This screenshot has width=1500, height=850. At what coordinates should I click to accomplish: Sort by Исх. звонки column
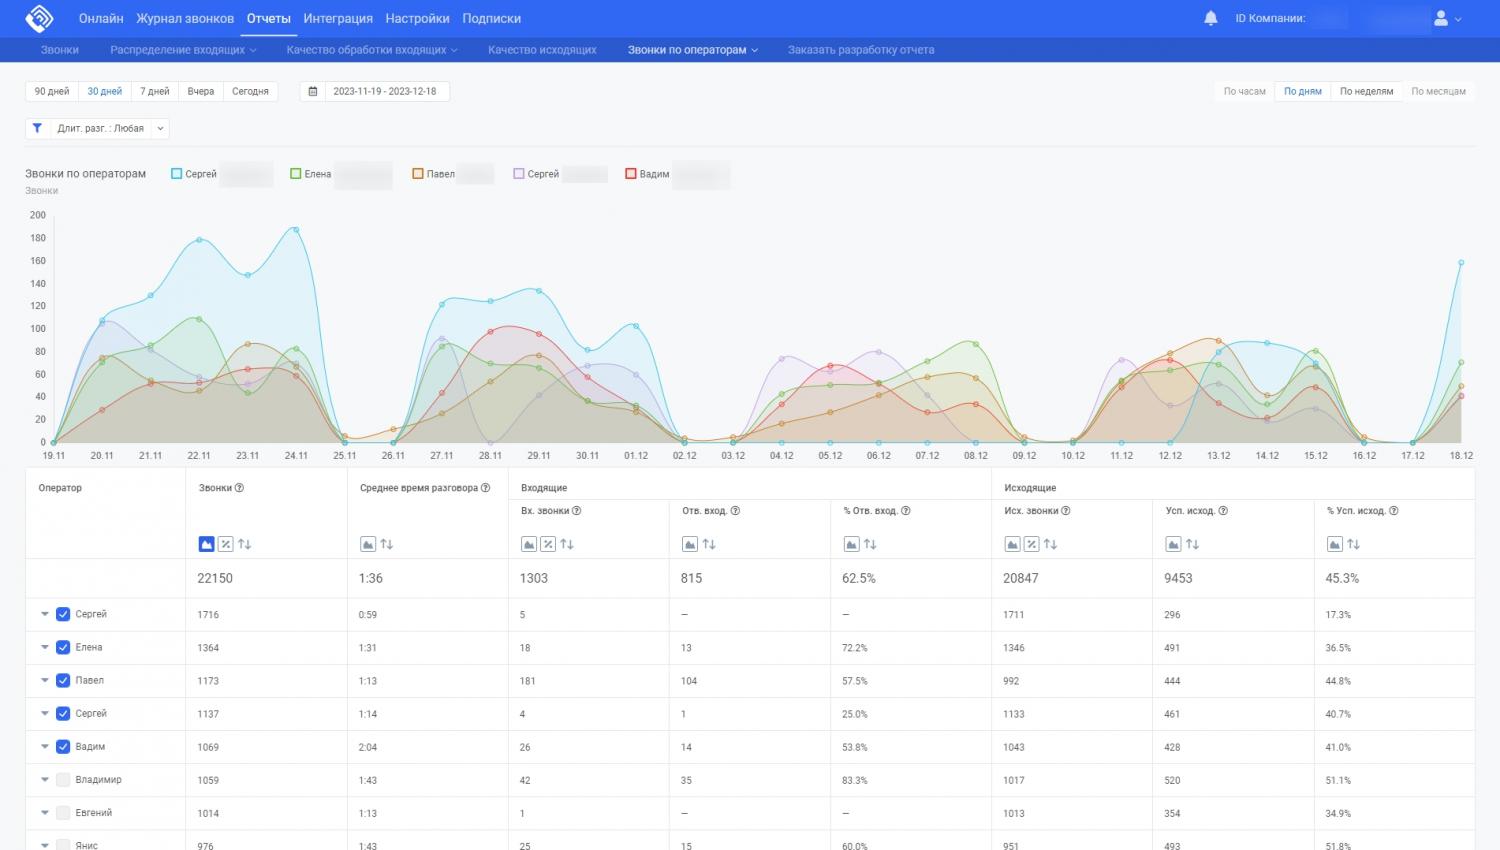click(x=1050, y=544)
